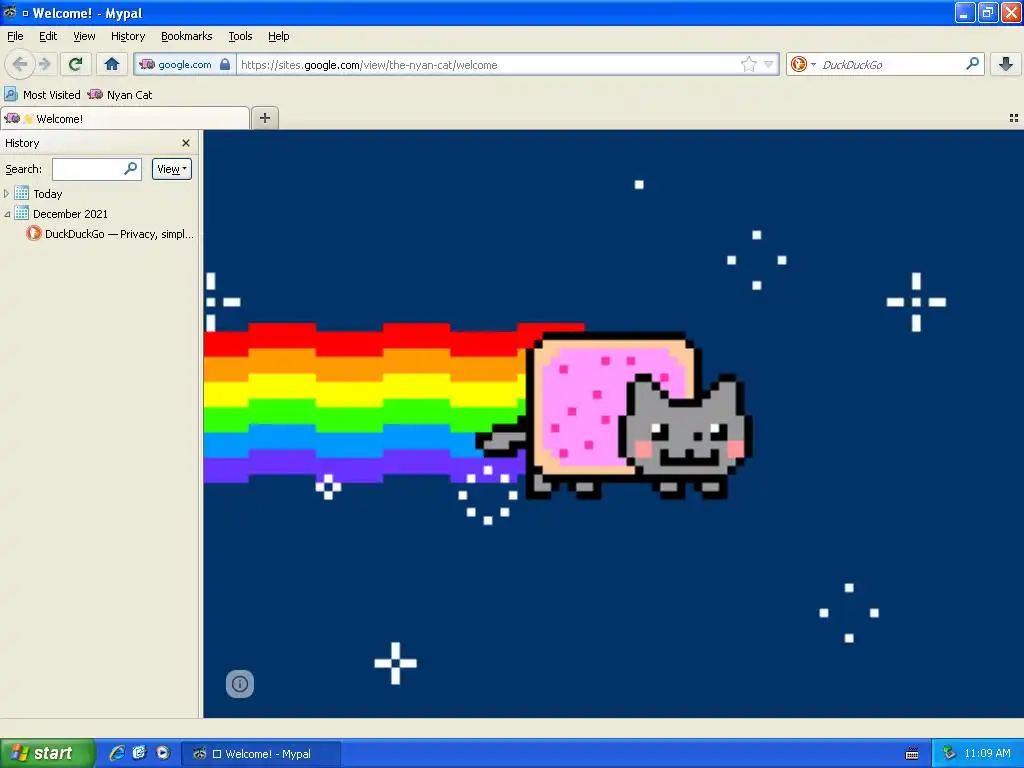The image size is (1024, 768).
Task: Open the History View sort dropdown
Action: (171, 169)
